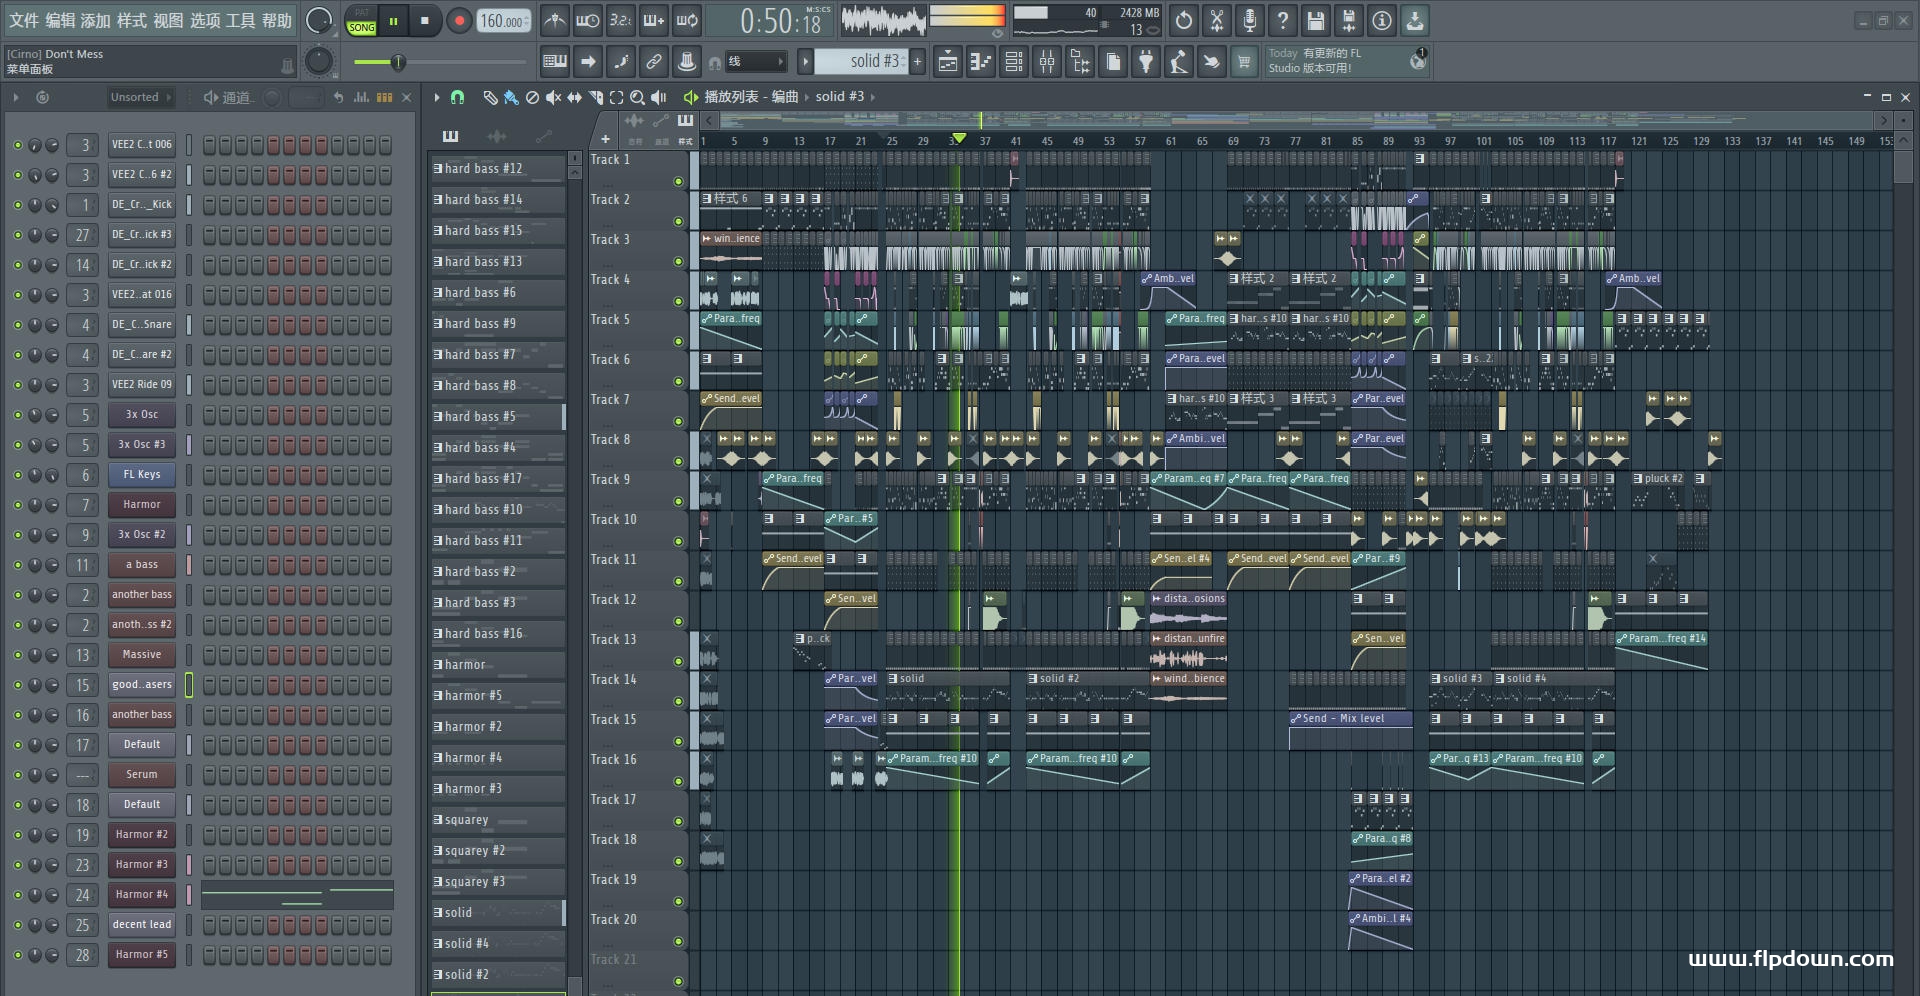The width and height of the screenshot is (1920, 996).
Task: Open the 编辑 menu
Action: [x=60, y=20]
